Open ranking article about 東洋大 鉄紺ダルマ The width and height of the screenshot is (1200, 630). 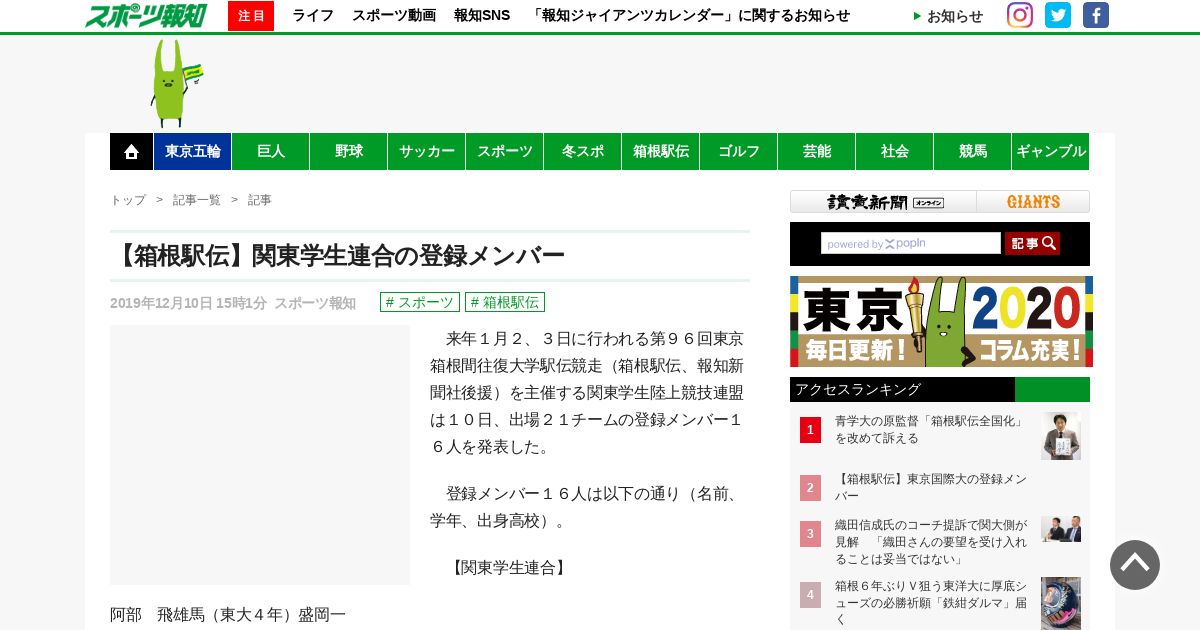pos(931,603)
